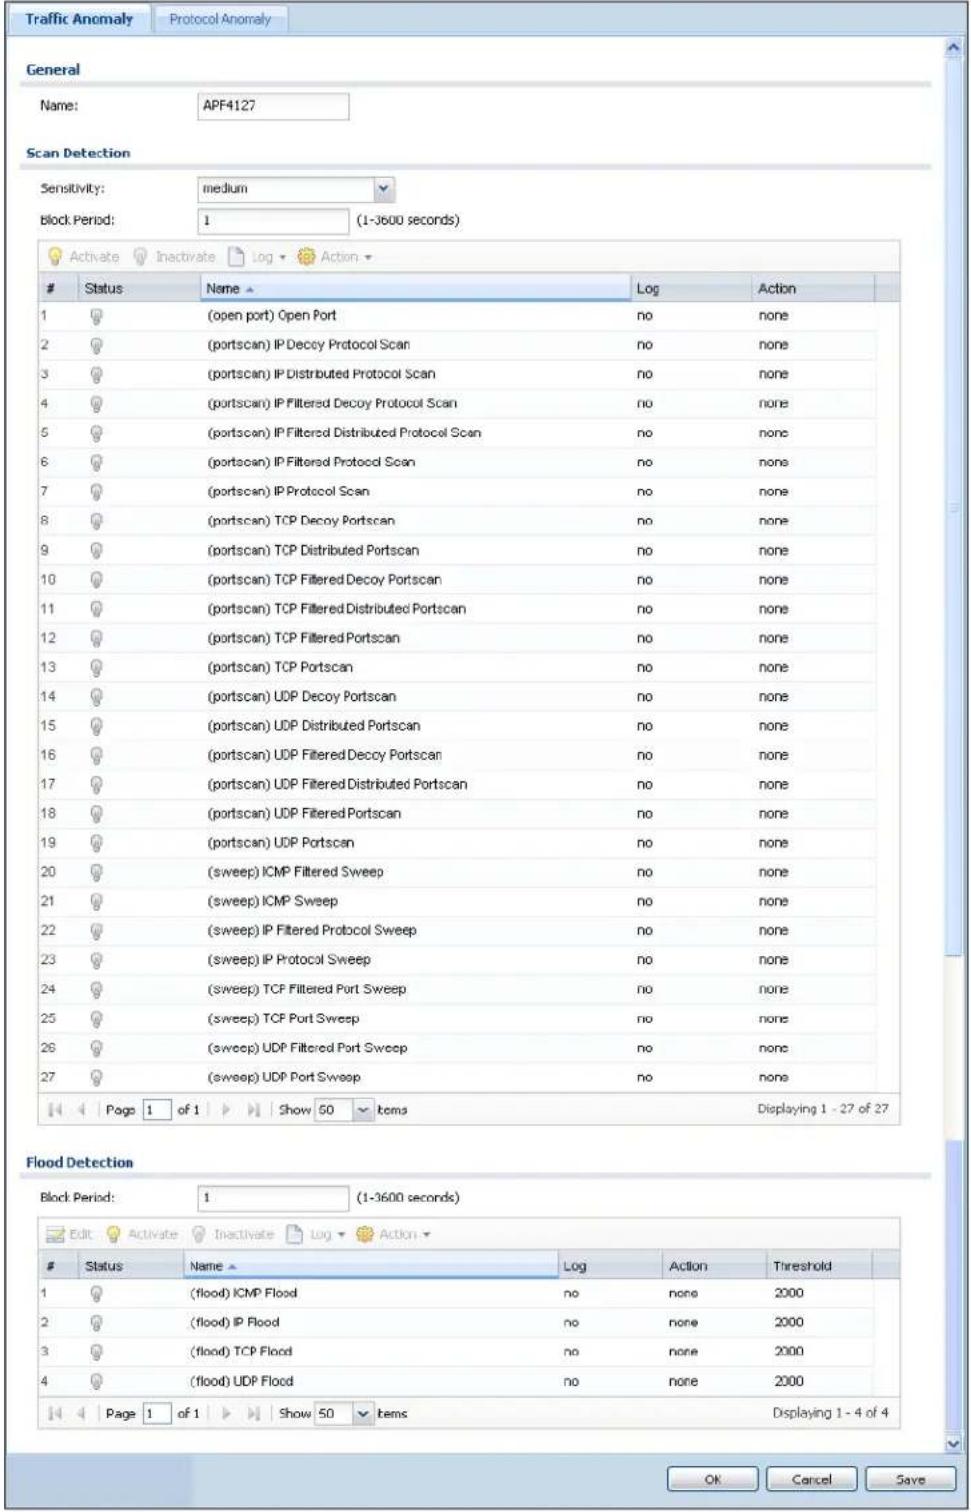Click the vertical scrollbar down arrow
Screen dimensions: 971x1512
coord(953,1443)
